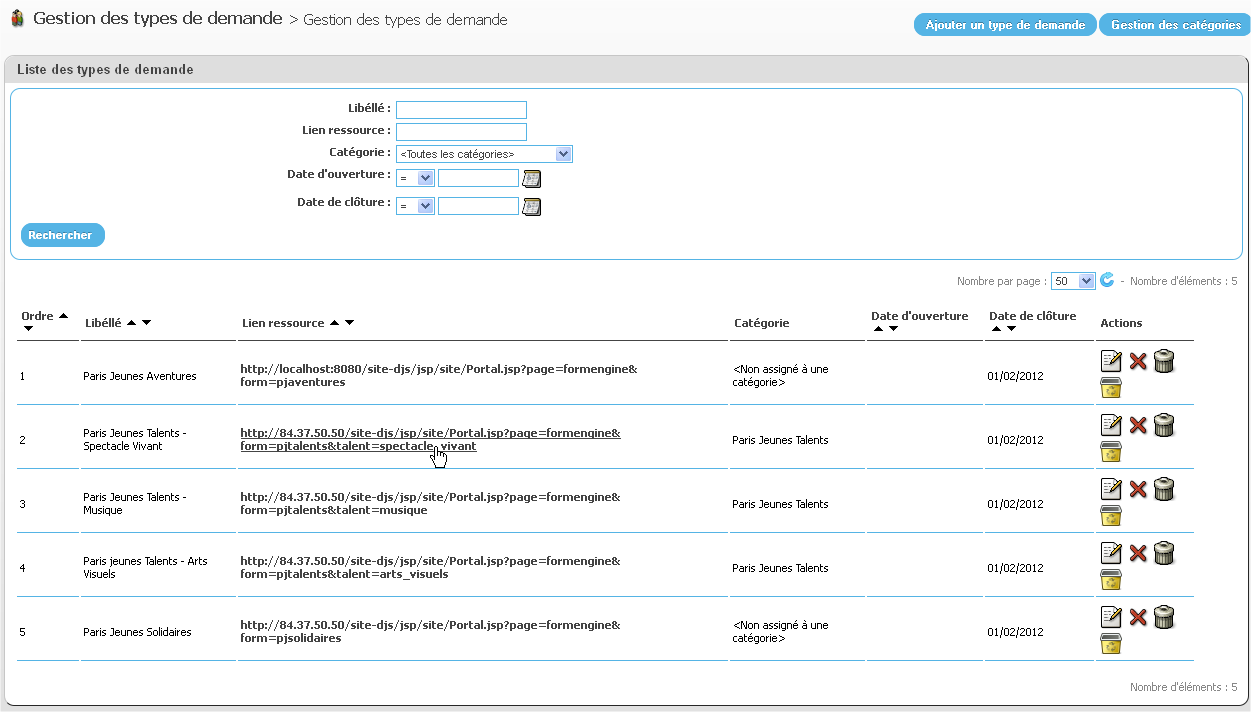Sort the Ordre column descending
Viewport: 1251px width, 712px height.
28,329
